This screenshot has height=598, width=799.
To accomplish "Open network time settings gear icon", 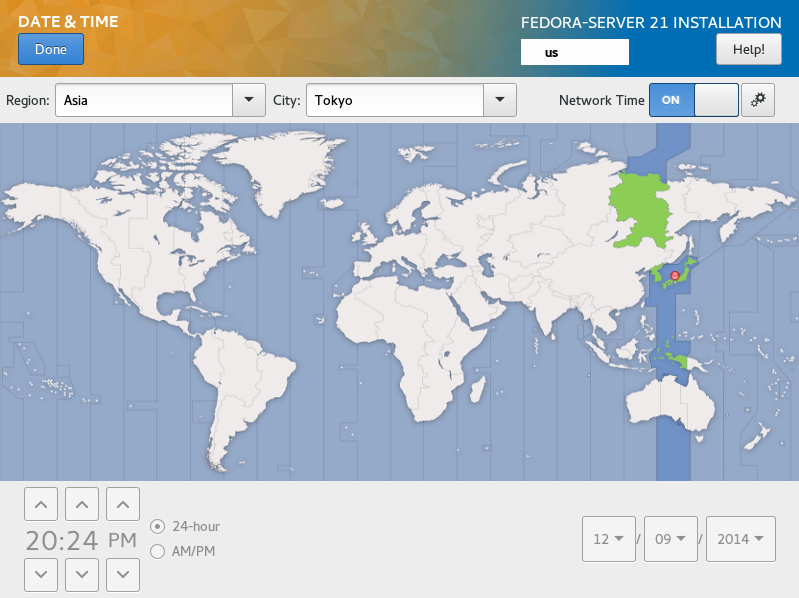I will (x=758, y=100).
